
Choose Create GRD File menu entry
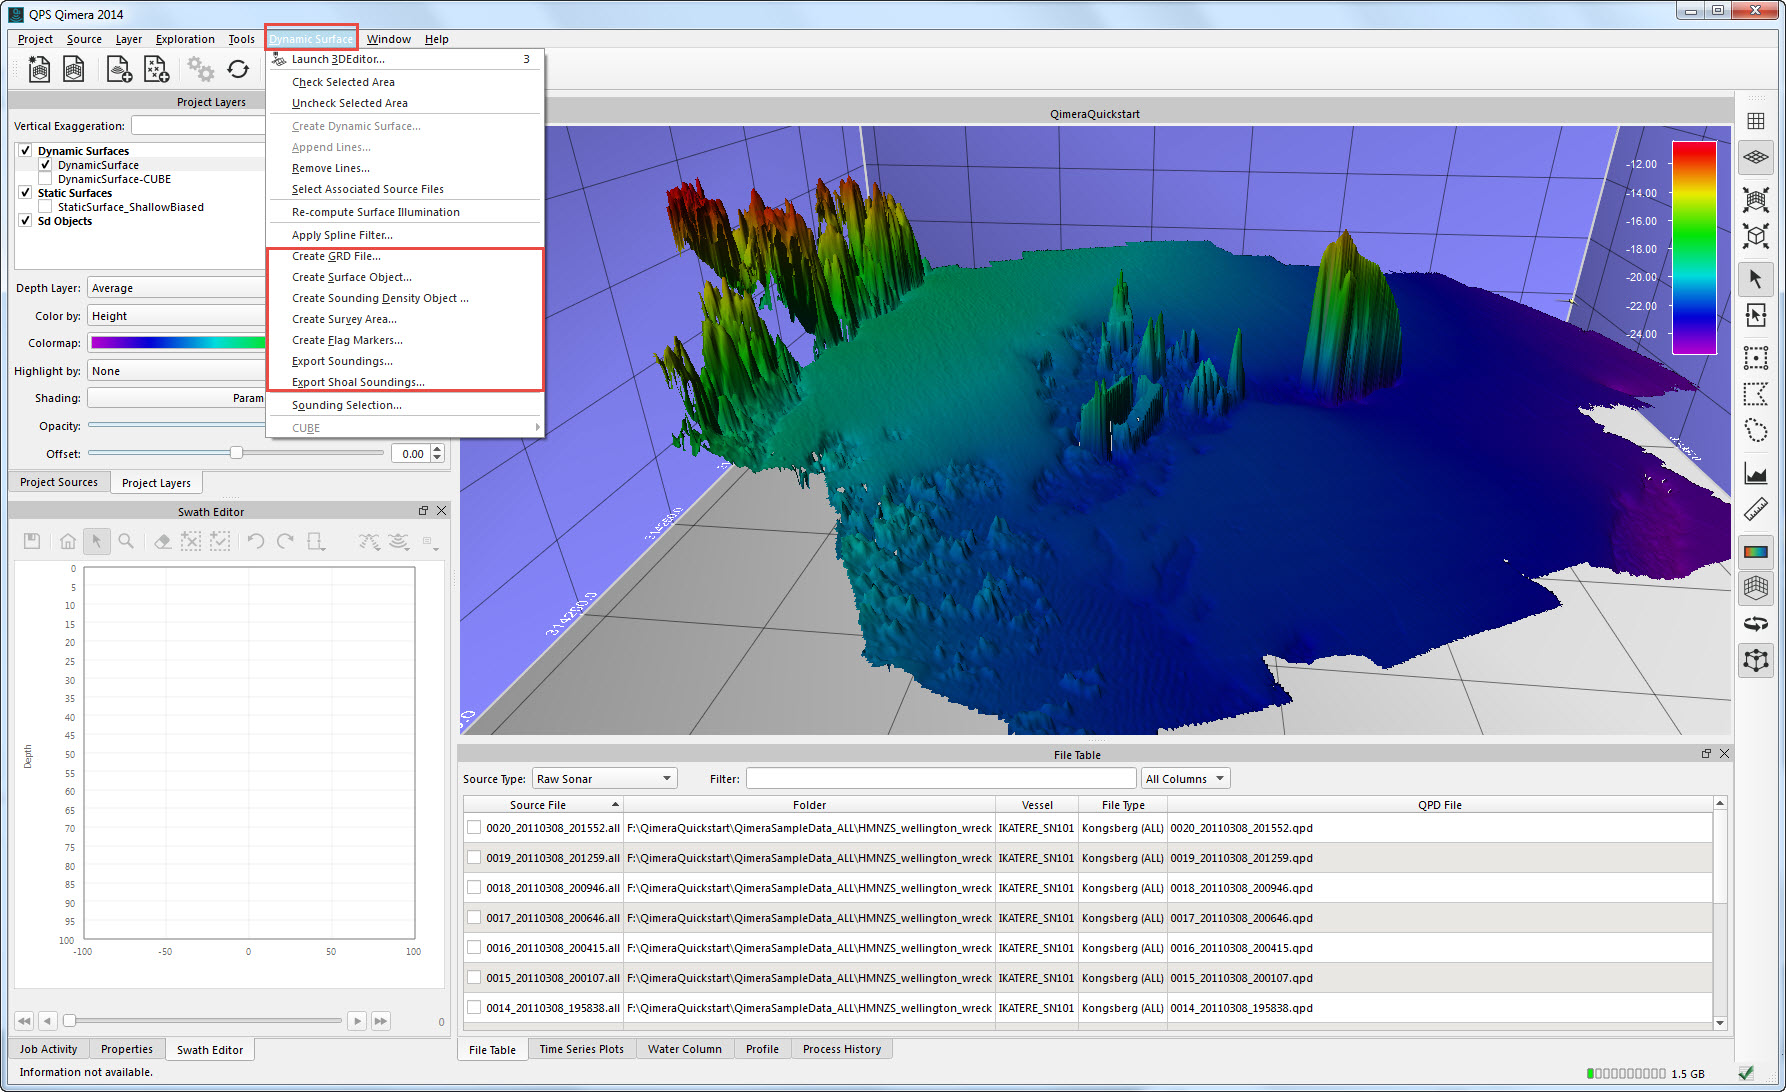[x=336, y=256]
